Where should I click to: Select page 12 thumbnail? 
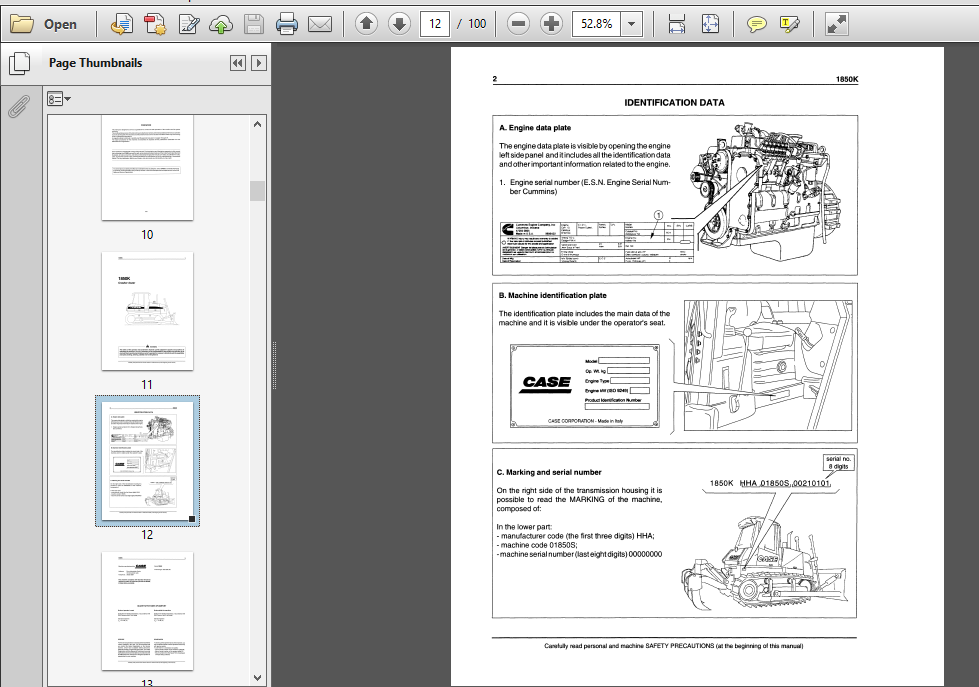click(x=147, y=461)
